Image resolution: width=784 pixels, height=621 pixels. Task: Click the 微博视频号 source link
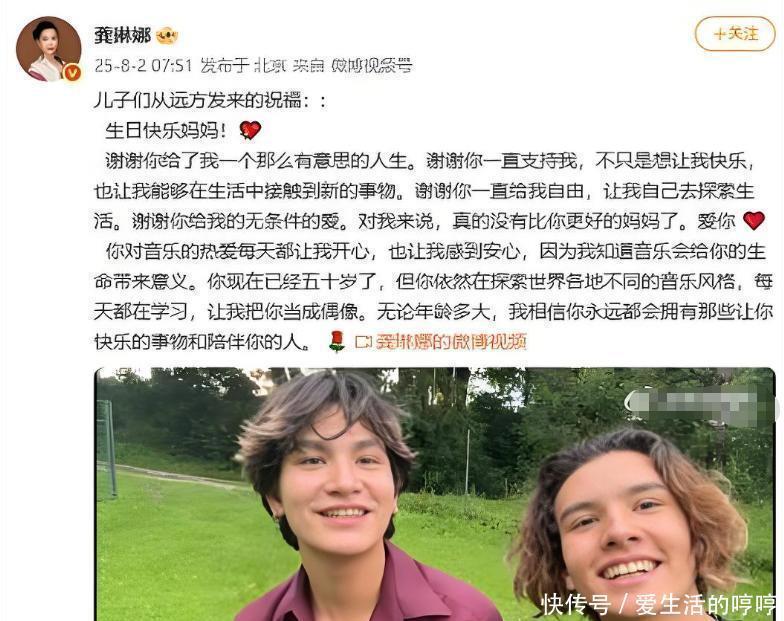coord(372,66)
